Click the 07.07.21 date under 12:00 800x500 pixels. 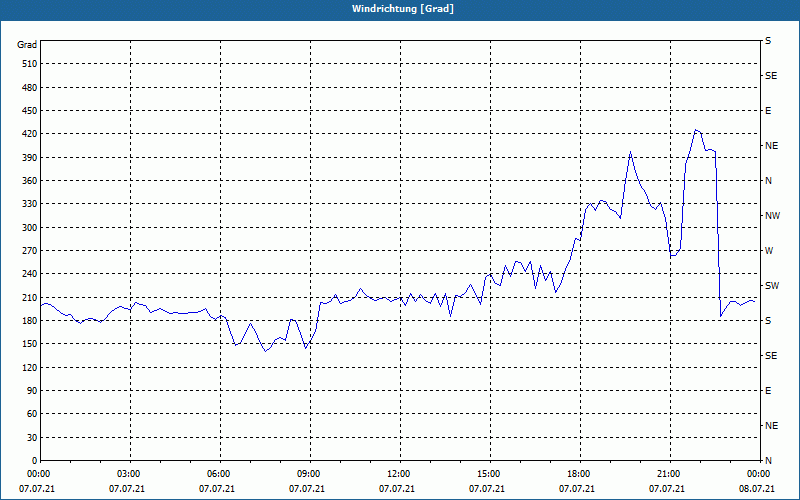397,489
